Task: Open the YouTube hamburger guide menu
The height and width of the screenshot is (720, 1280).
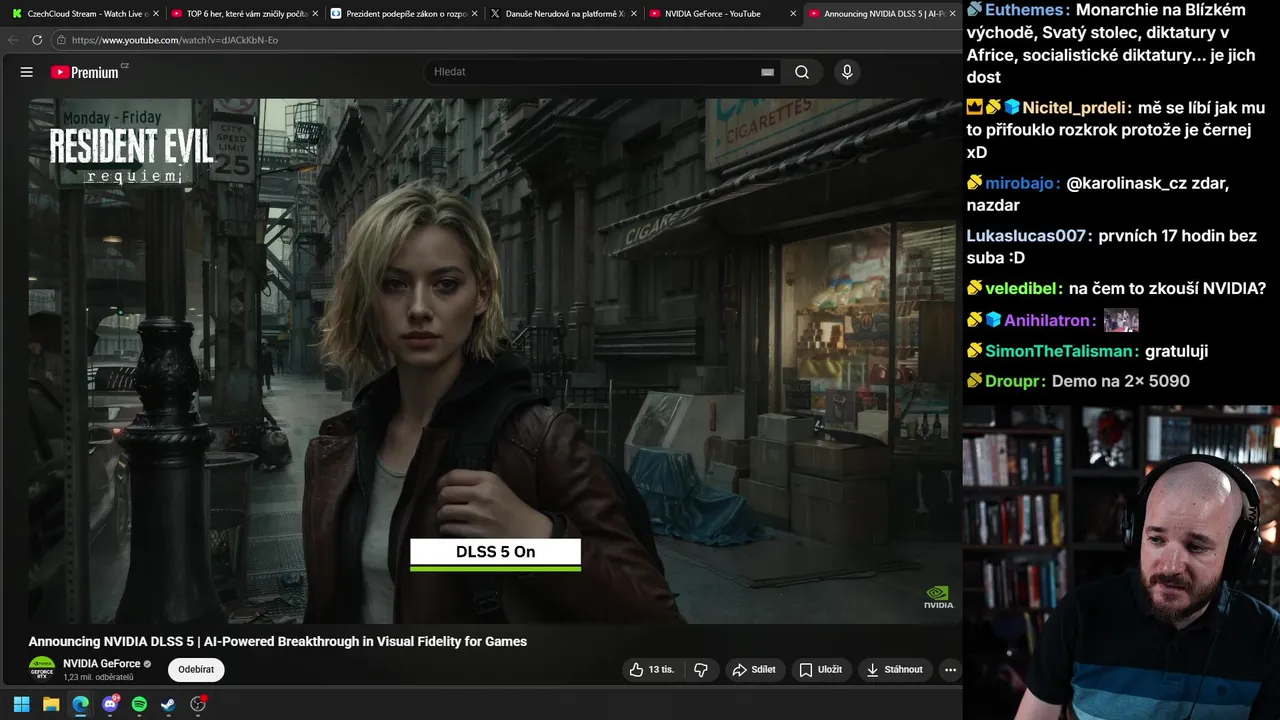Action: [27, 72]
